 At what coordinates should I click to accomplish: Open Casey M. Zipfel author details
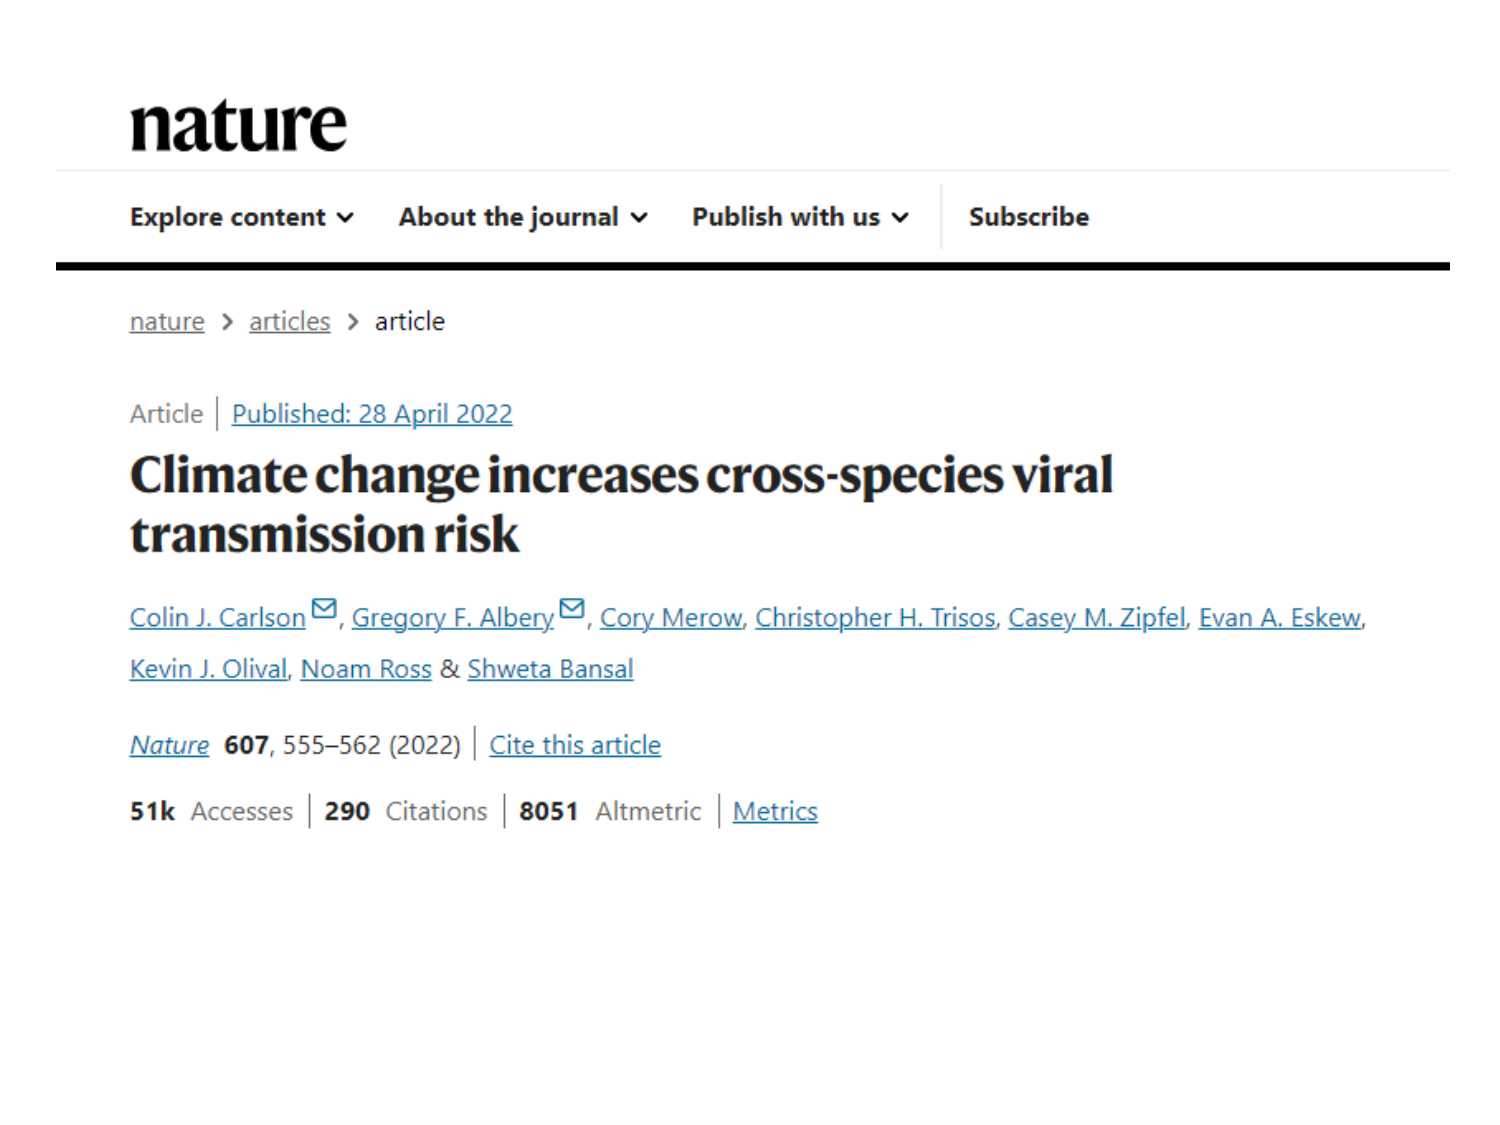tap(1096, 618)
